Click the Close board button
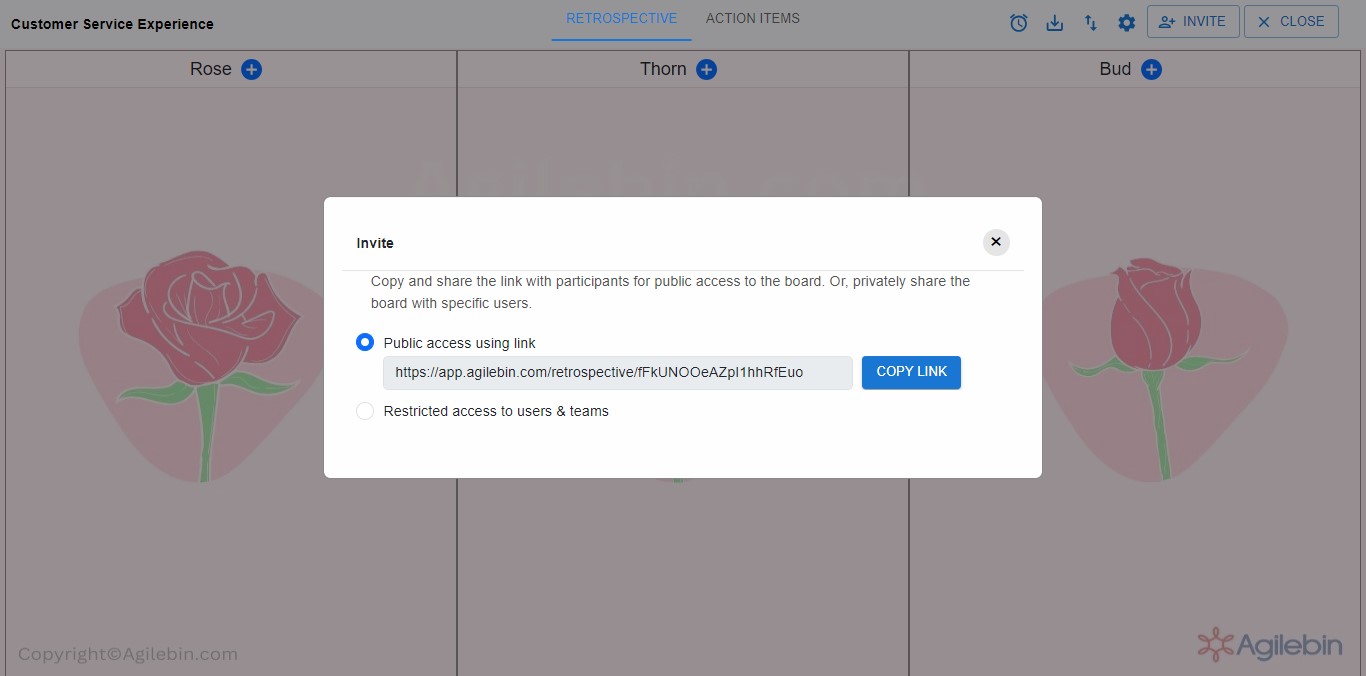The width and height of the screenshot is (1366, 676). pos(1290,21)
